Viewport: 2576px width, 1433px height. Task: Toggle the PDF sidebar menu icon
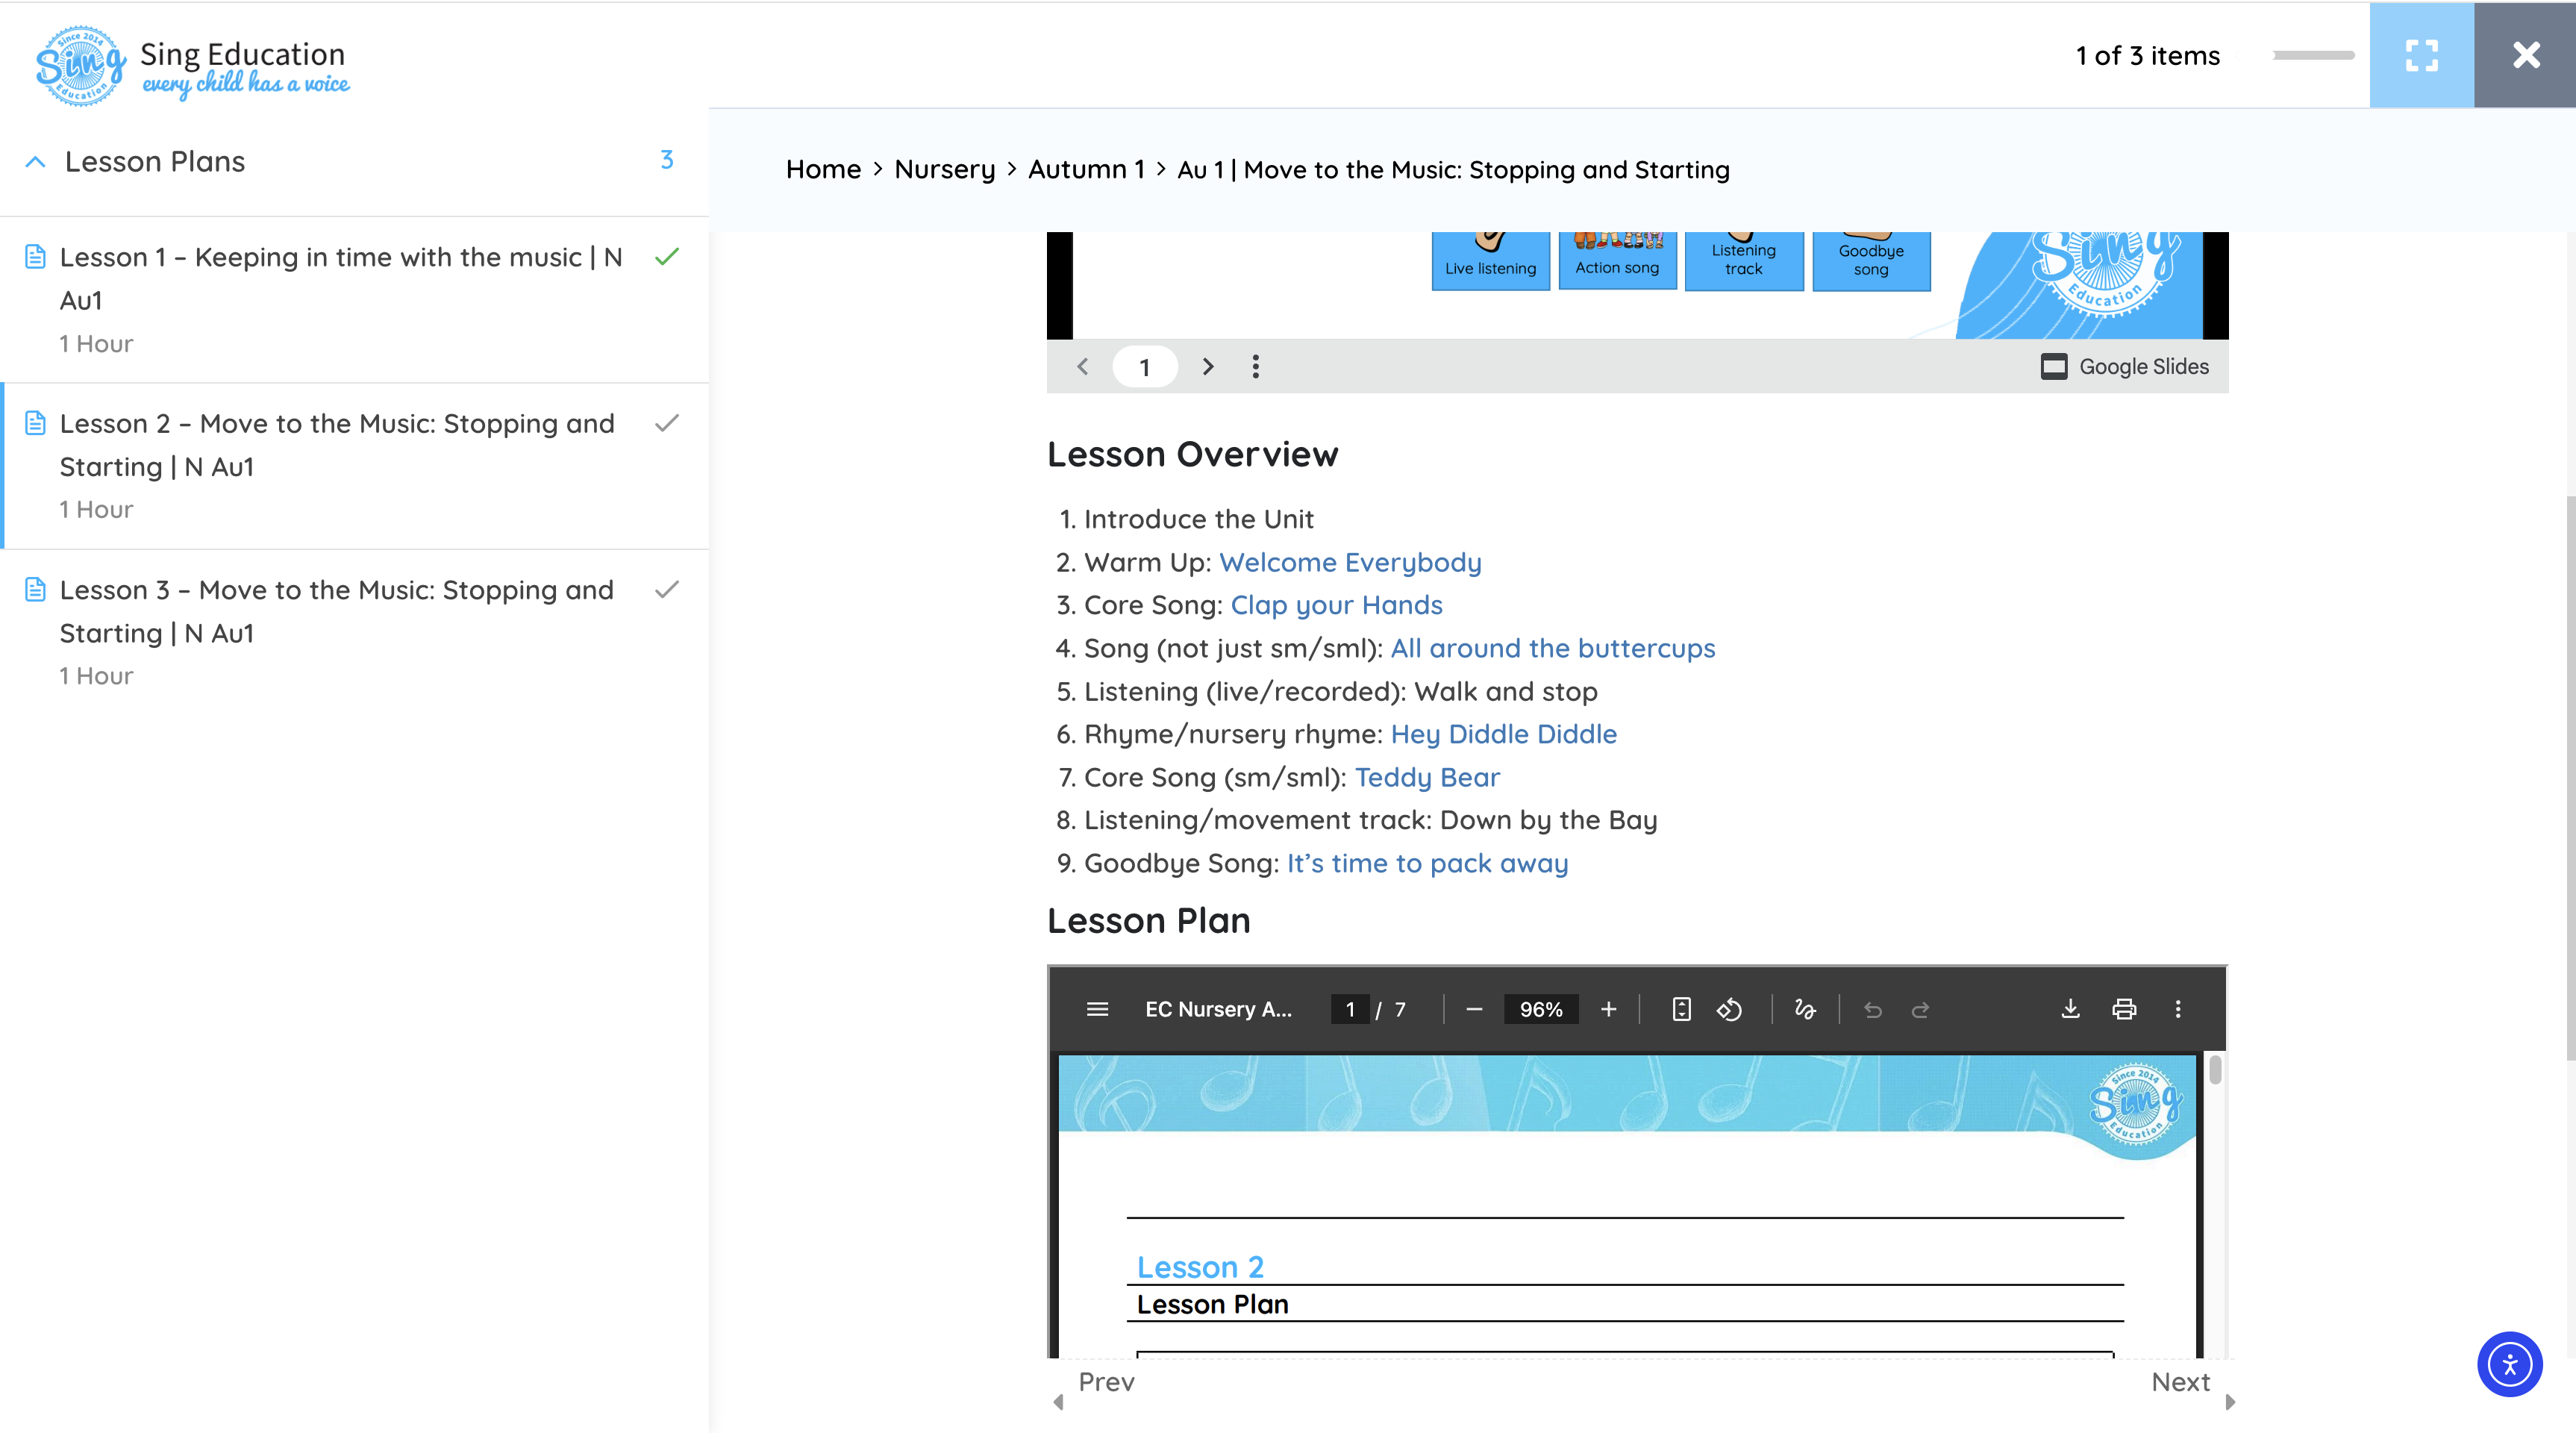tap(1097, 1009)
